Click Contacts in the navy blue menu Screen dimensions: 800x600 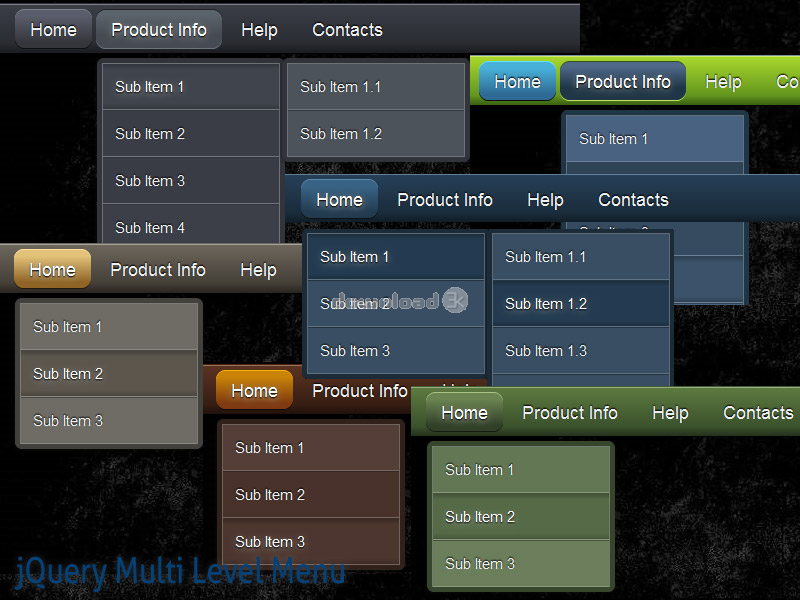pos(633,199)
